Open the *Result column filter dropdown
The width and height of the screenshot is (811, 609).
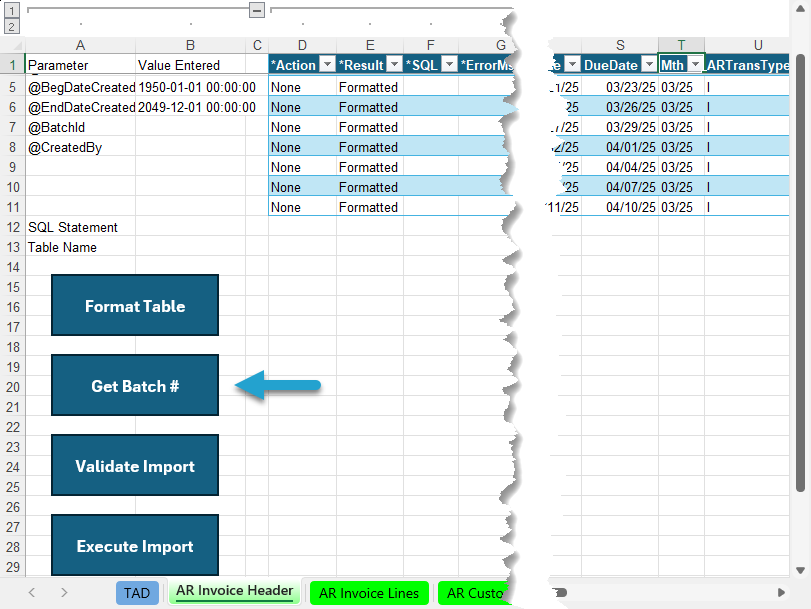395,65
